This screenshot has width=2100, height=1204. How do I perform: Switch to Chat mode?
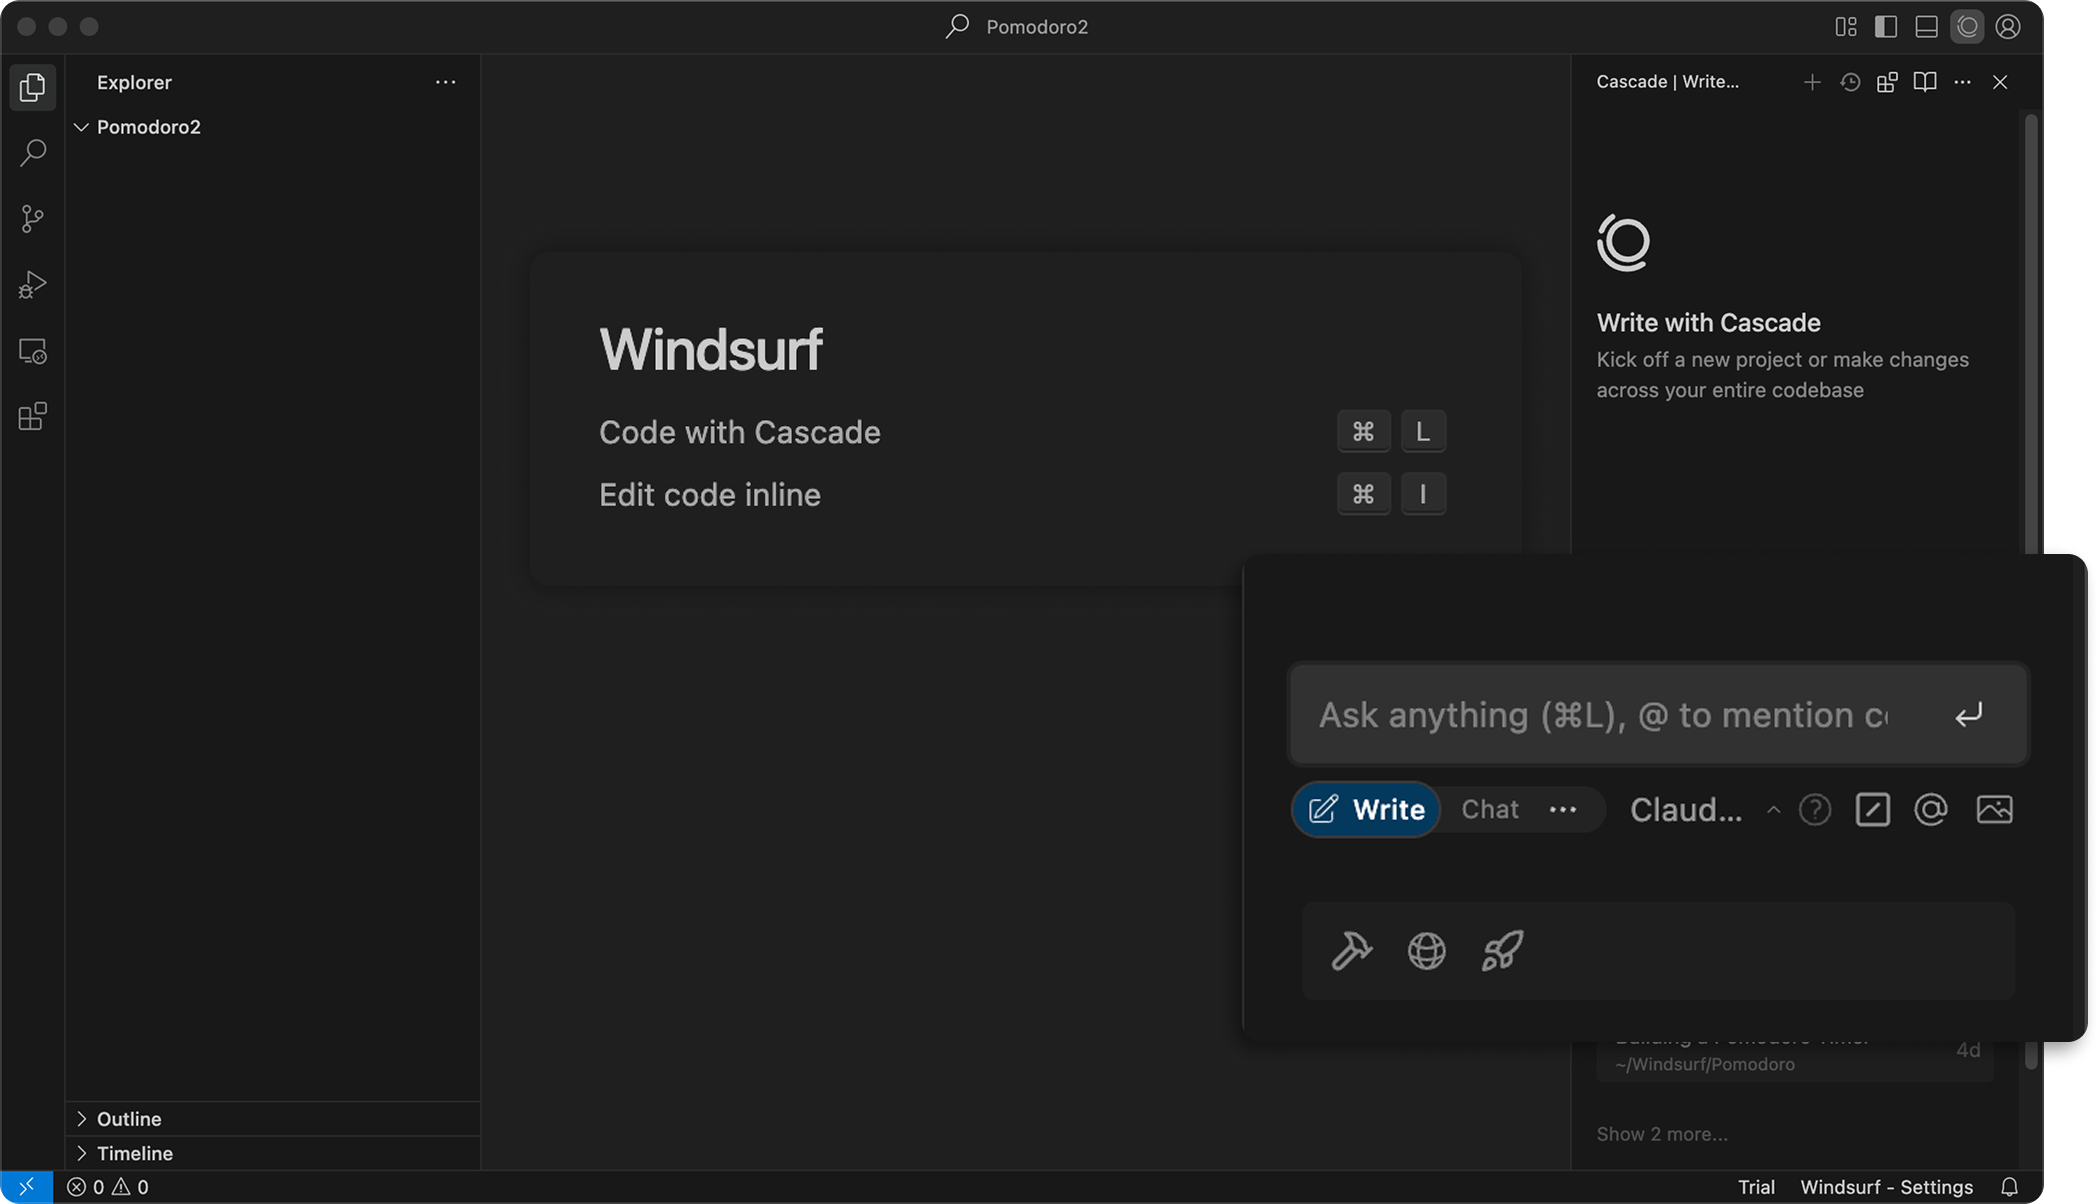click(1490, 809)
